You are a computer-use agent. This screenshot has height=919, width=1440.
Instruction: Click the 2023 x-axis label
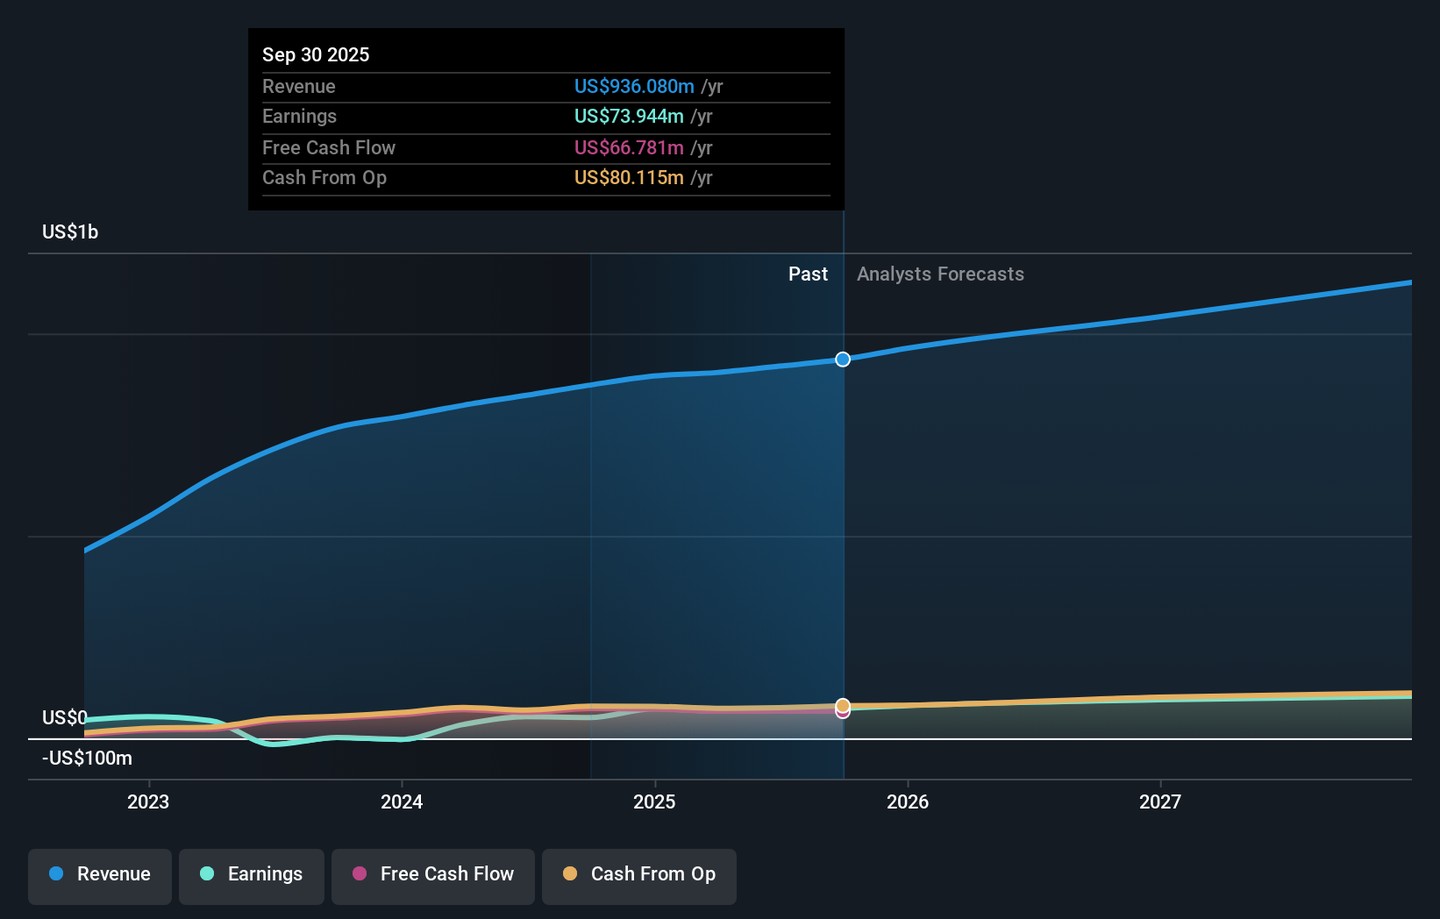coord(148,802)
